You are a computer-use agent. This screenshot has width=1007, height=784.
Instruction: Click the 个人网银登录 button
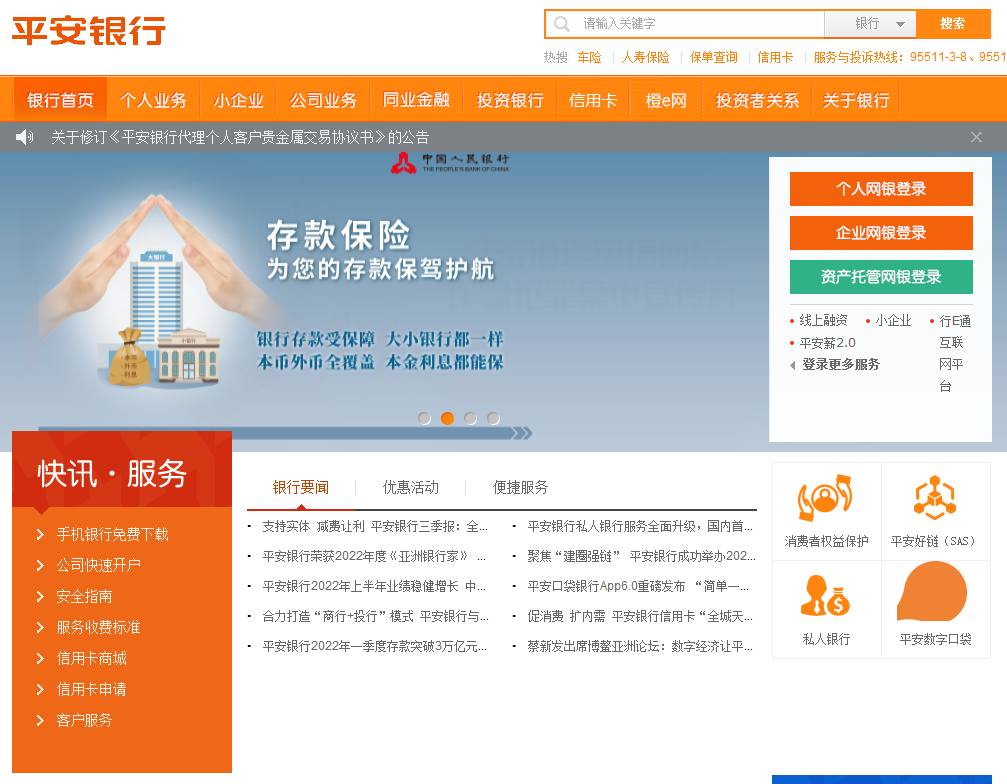click(x=881, y=189)
